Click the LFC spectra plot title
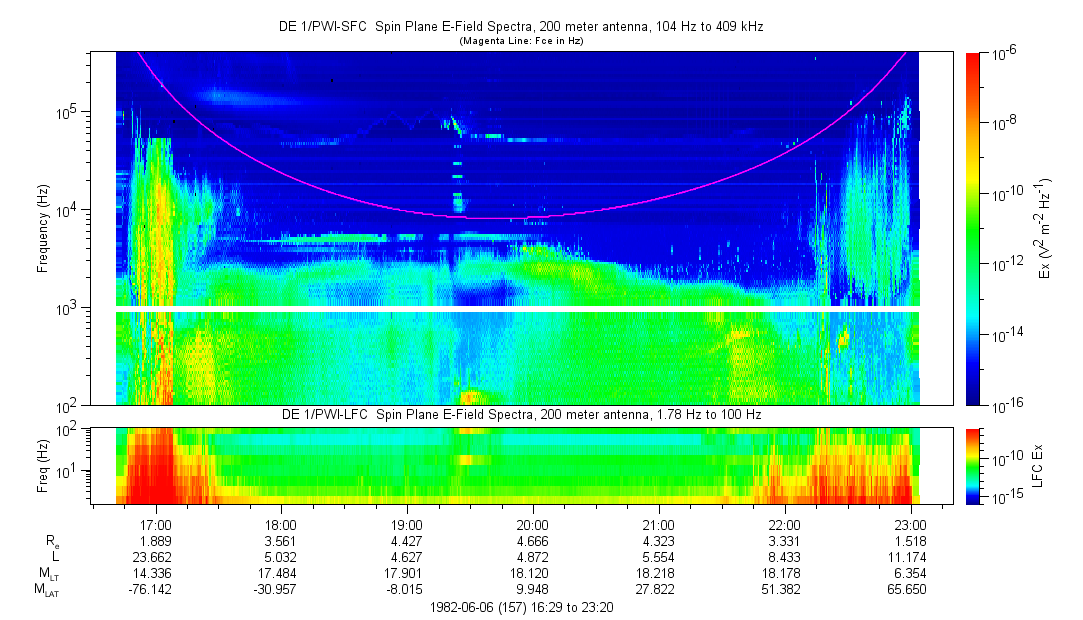 pos(518,414)
